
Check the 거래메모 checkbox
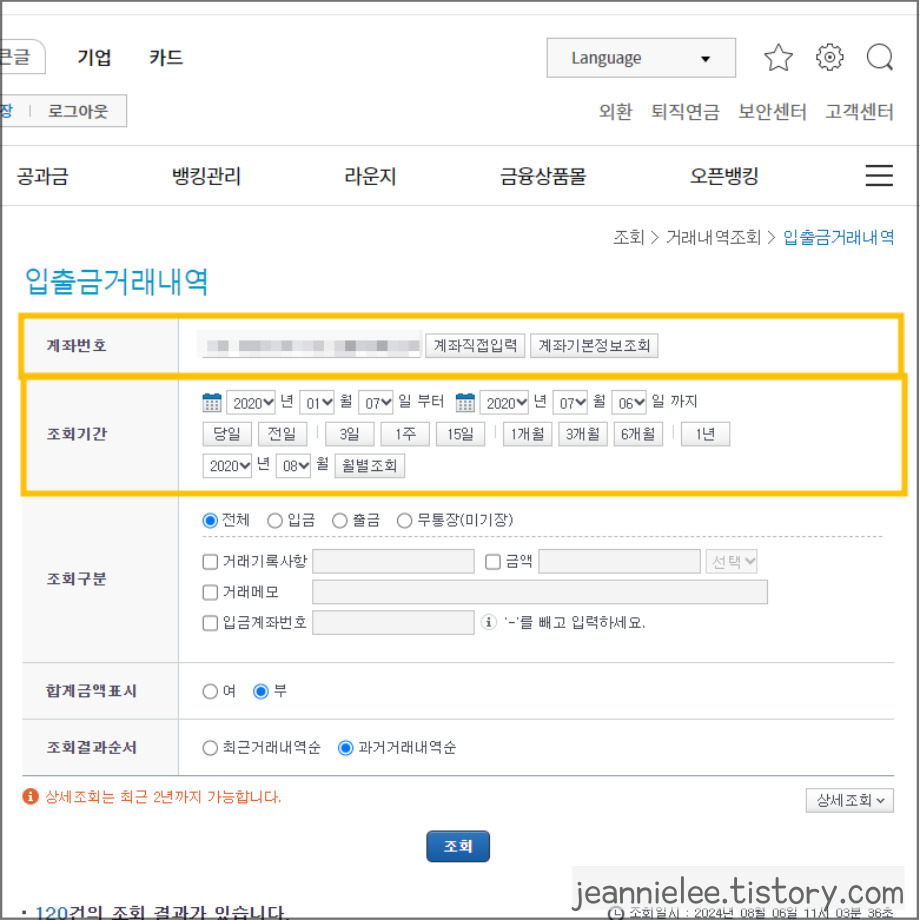click(x=210, y=591)
